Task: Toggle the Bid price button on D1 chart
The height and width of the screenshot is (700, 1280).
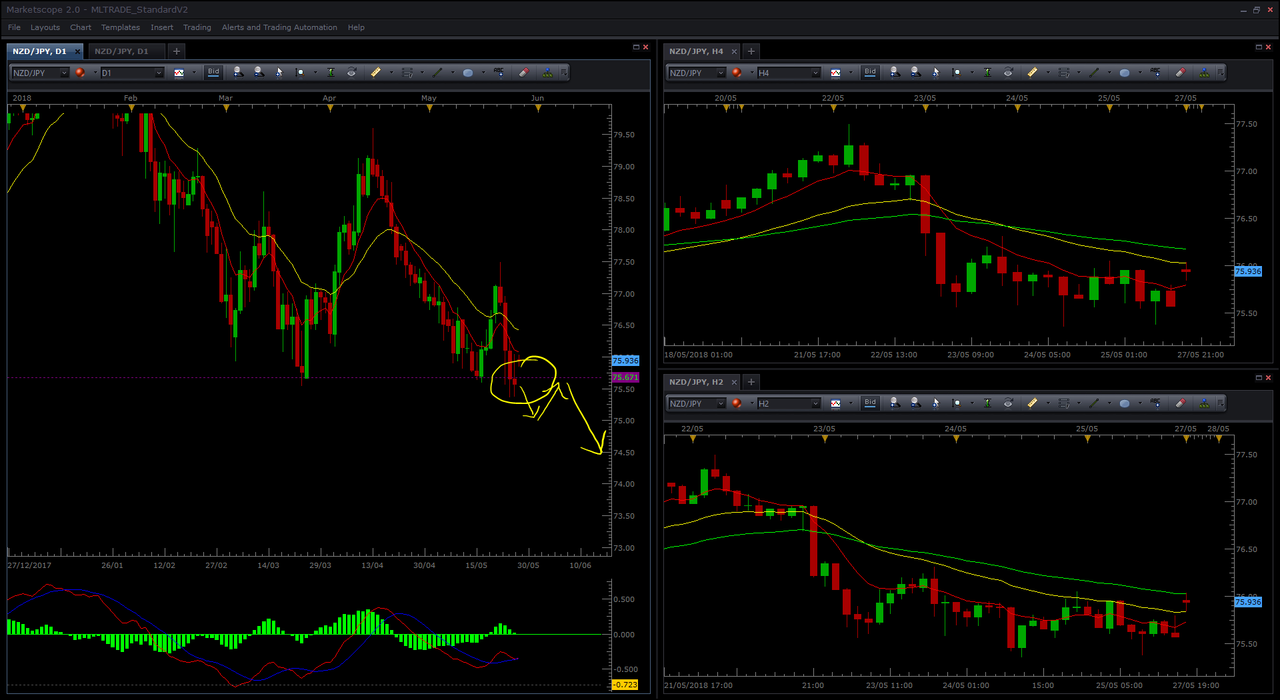Action: coord(214,72)
